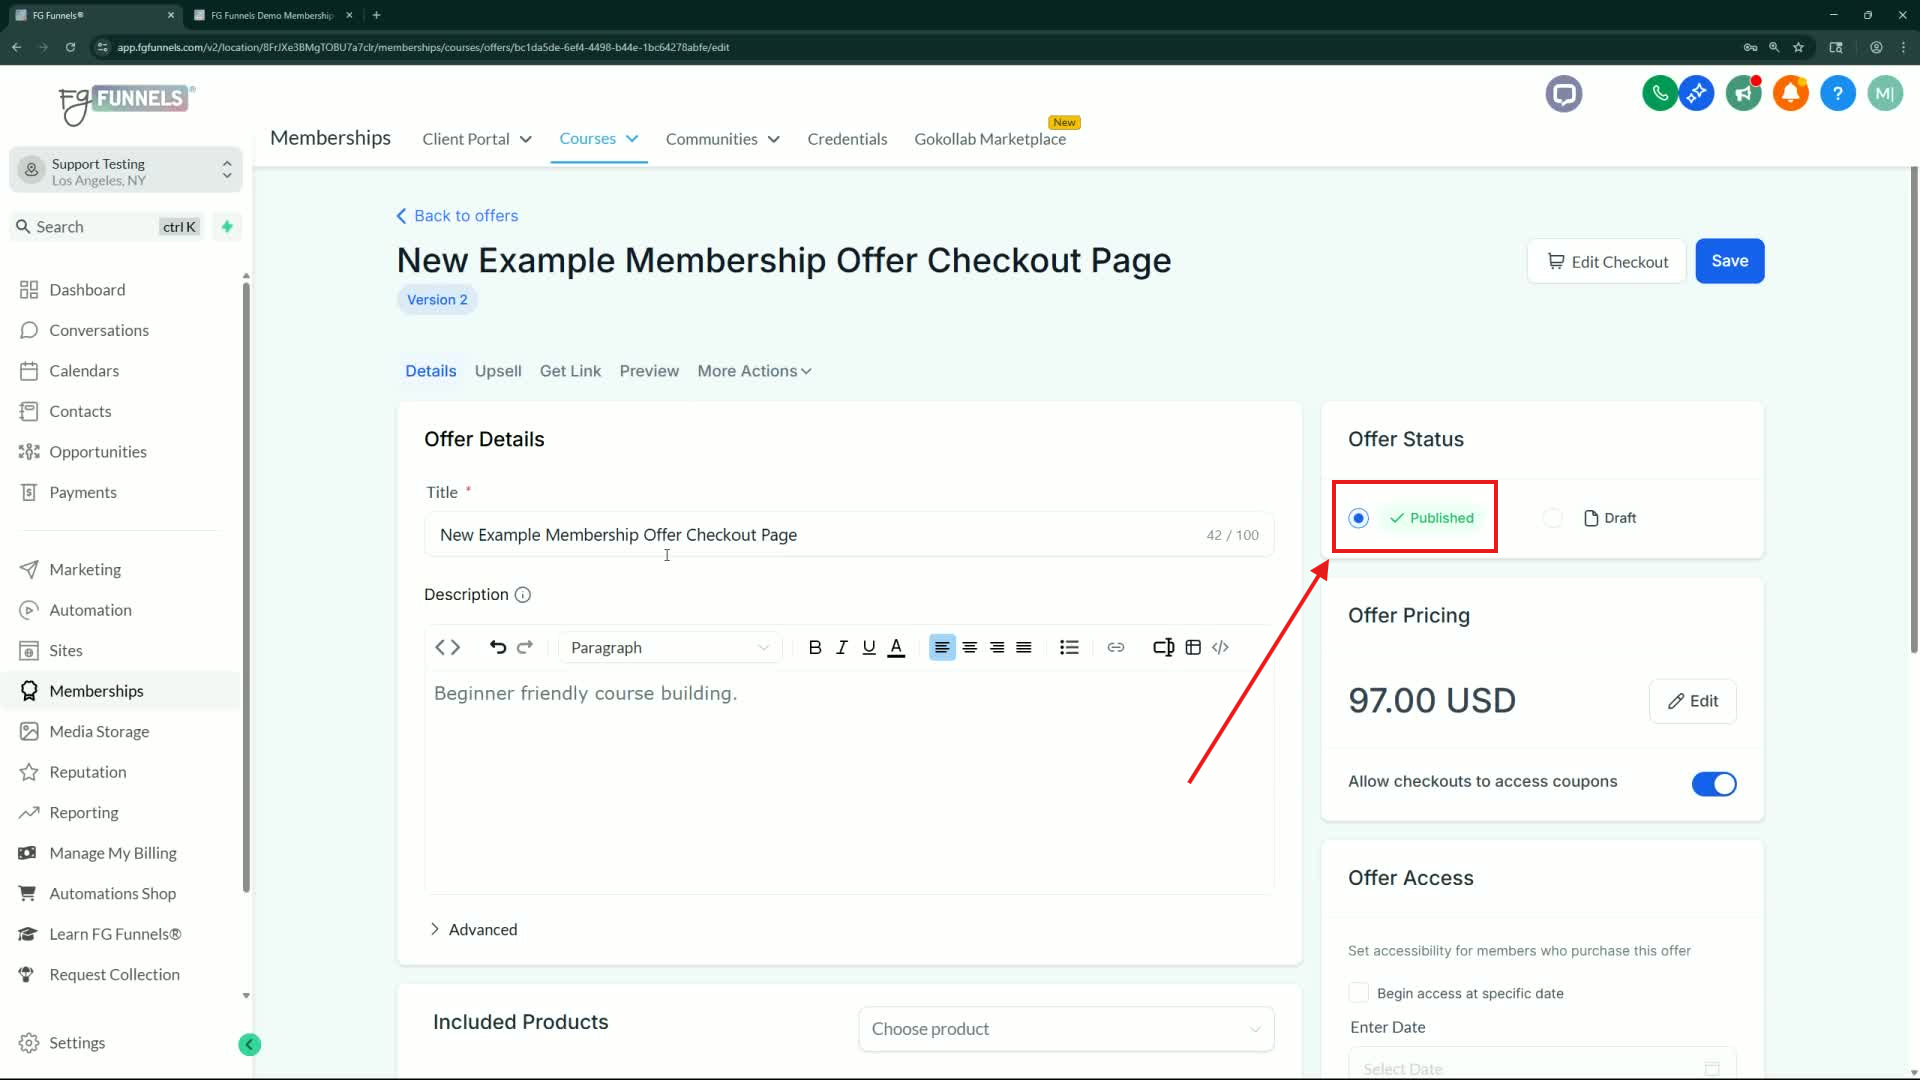1920x1080 pixels.
Task: Redo the edit in description editor
Action: pyautogui.click(x=525, y=647)
